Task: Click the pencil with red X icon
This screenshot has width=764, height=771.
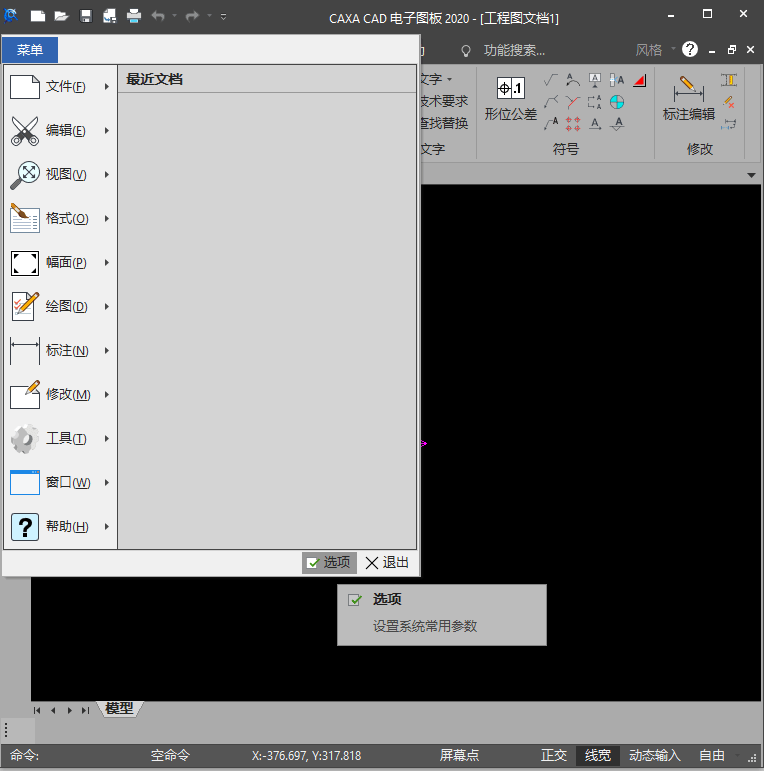Action: [x=729, y=102]
